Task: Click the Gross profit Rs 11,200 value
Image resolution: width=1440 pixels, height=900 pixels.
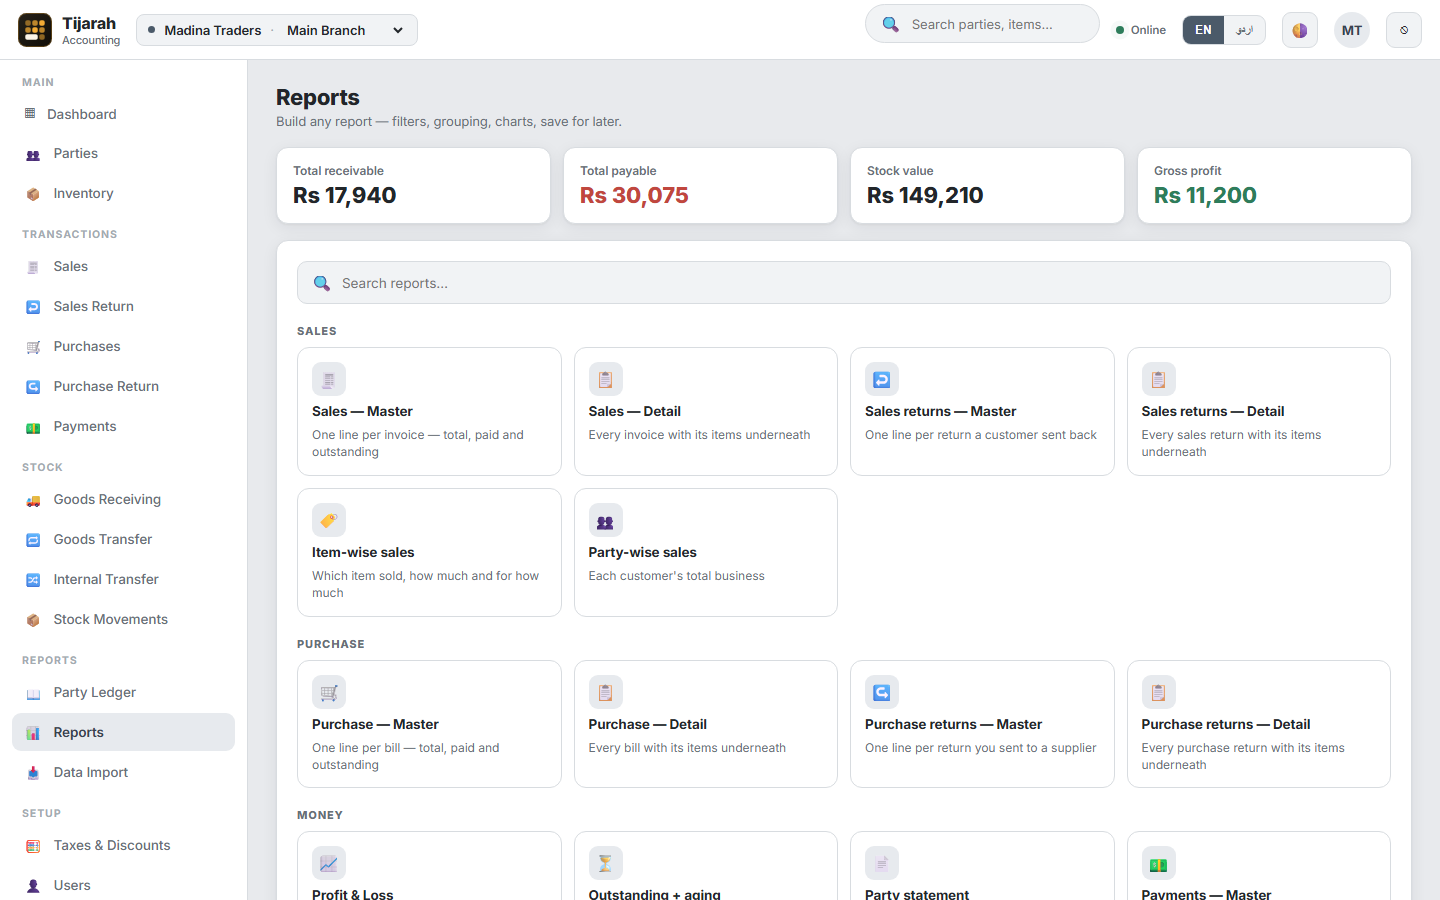Action: (x=1205, y=195)
